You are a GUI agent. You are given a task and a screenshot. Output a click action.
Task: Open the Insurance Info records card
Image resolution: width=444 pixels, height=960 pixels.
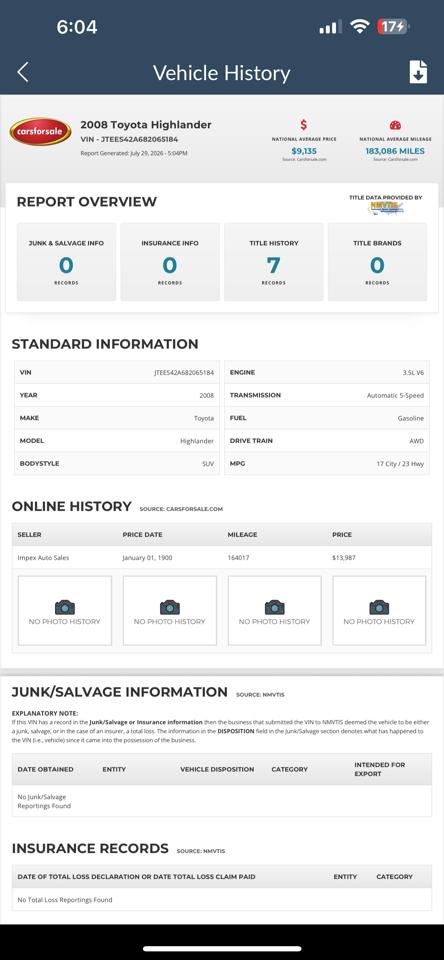tap(170, 262)
